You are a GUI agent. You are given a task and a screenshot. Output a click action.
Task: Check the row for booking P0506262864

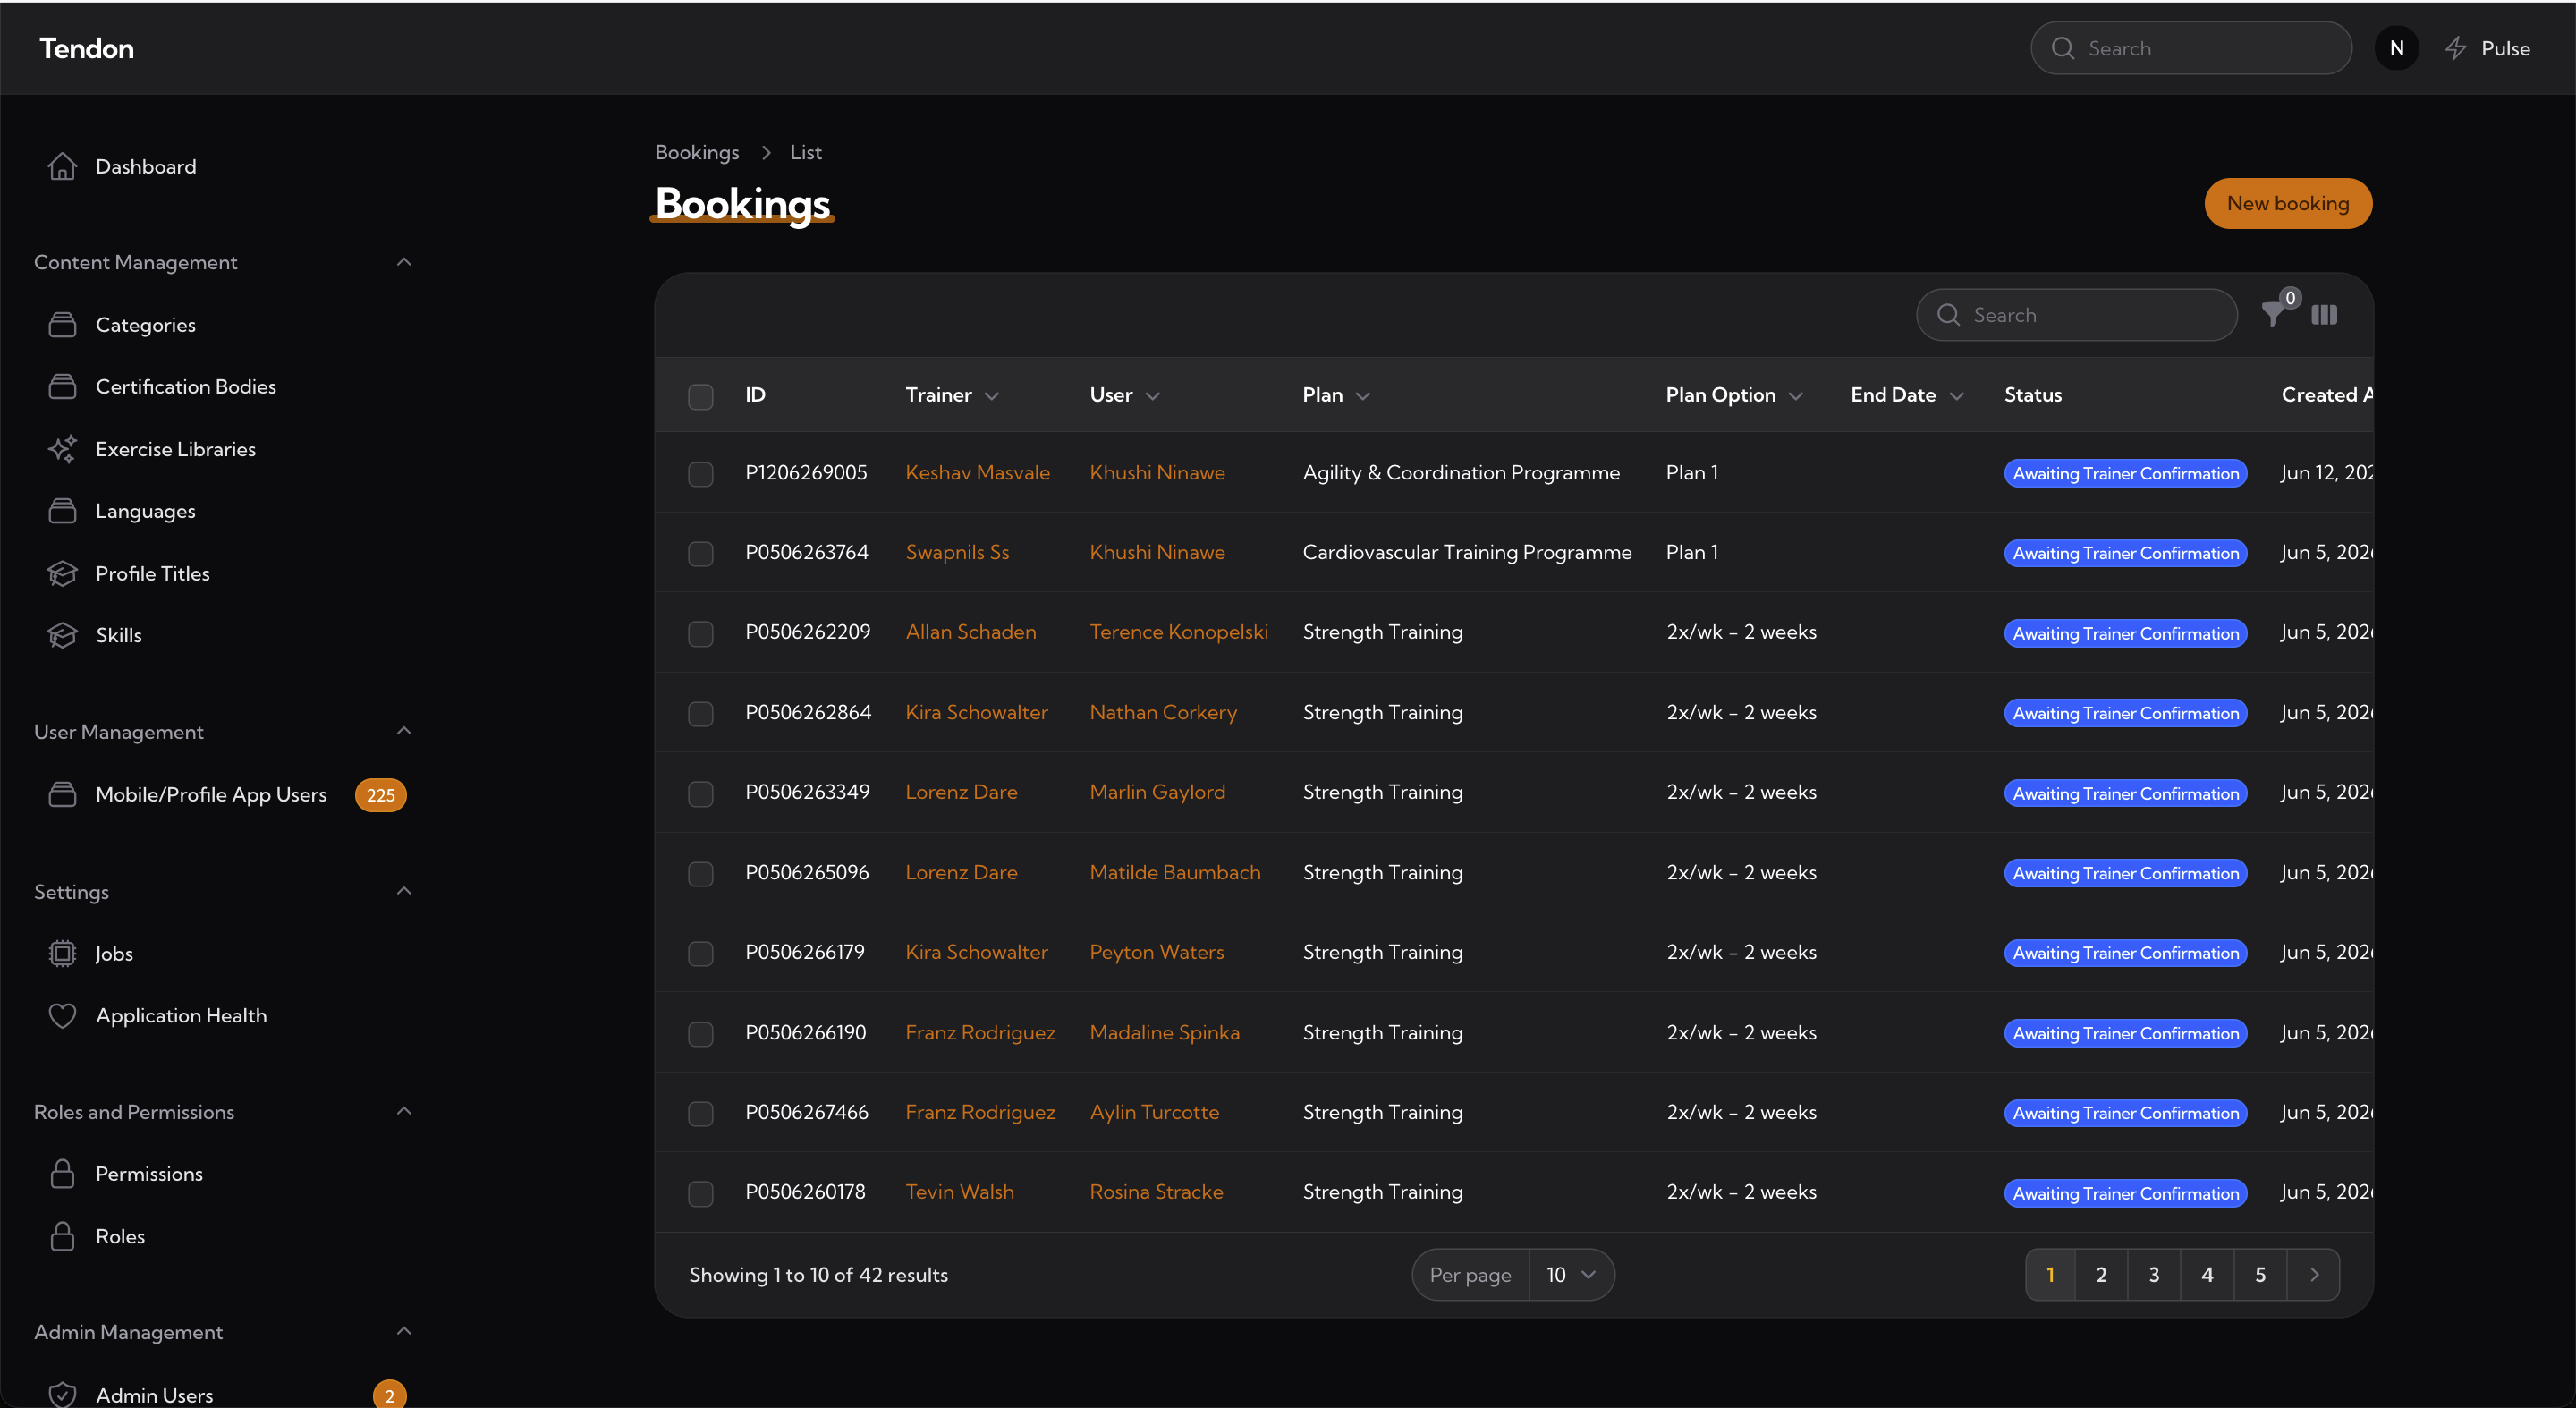[x=701, y=714]
